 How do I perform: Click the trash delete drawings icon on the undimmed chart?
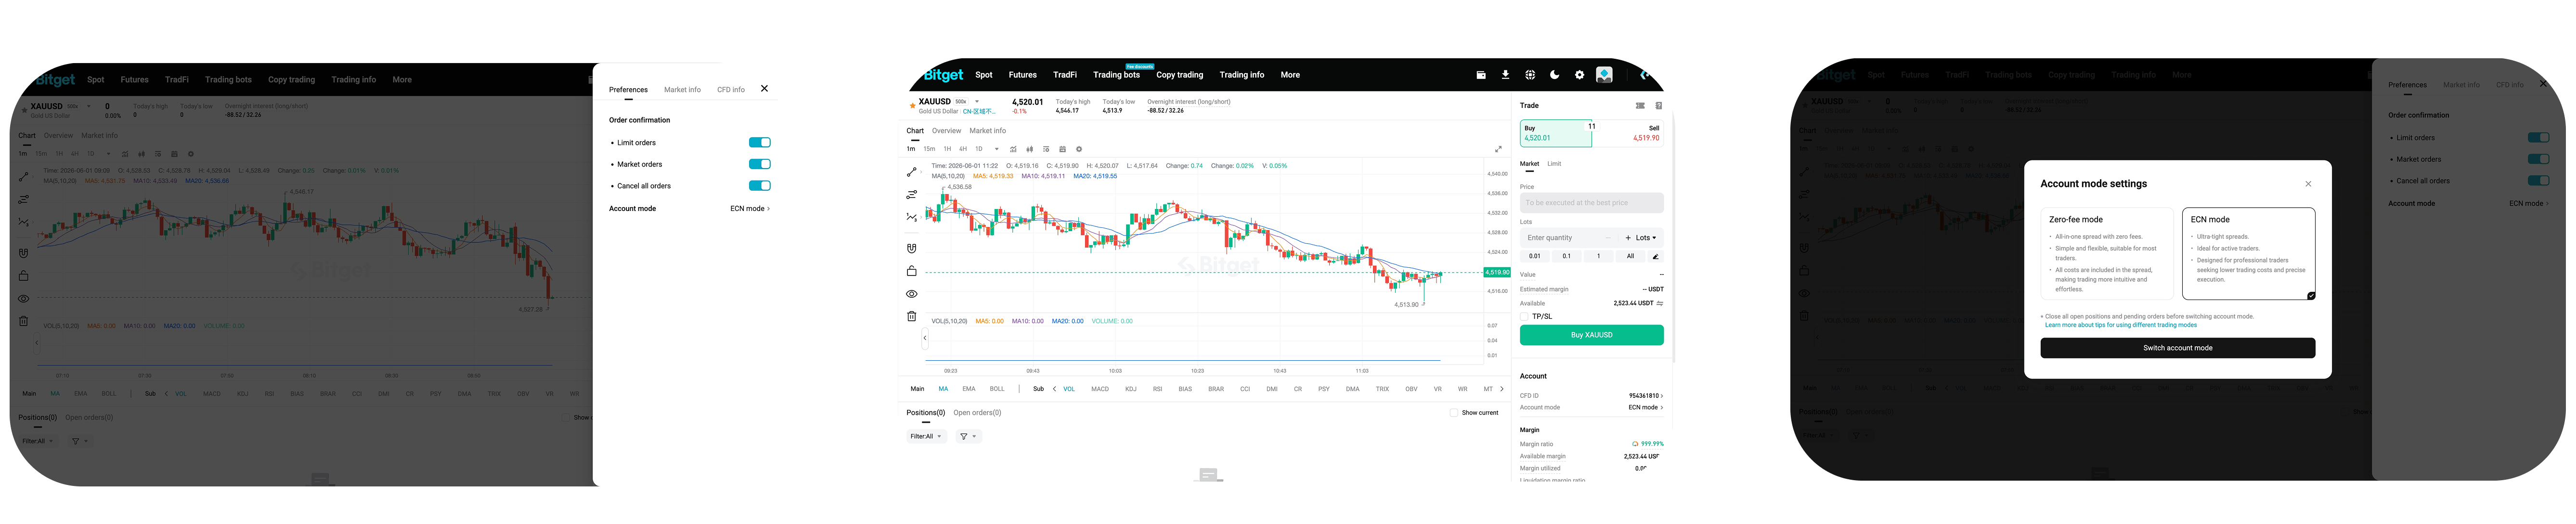[911, 316]
